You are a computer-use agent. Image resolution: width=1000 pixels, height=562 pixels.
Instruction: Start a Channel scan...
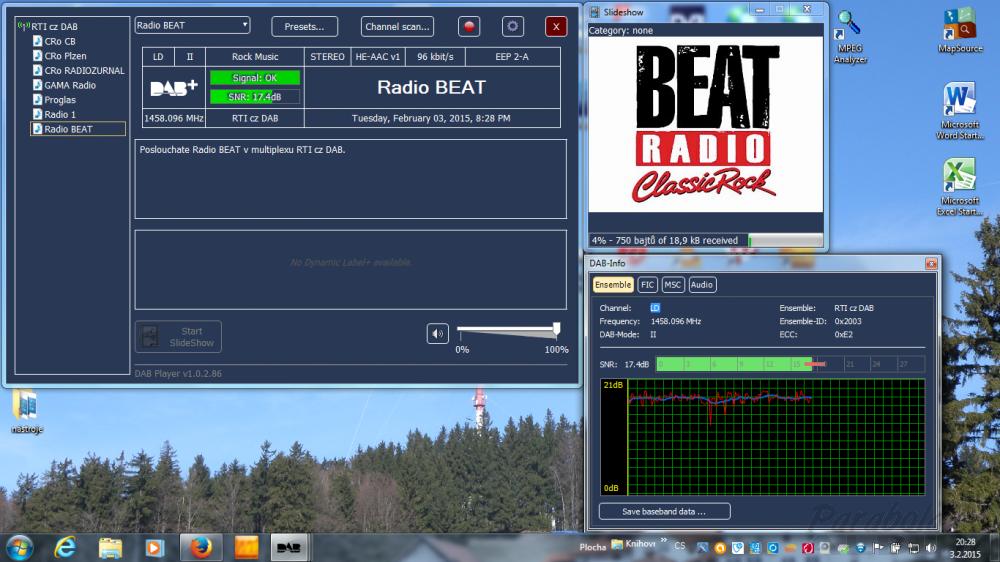click(x=397, y=27)
